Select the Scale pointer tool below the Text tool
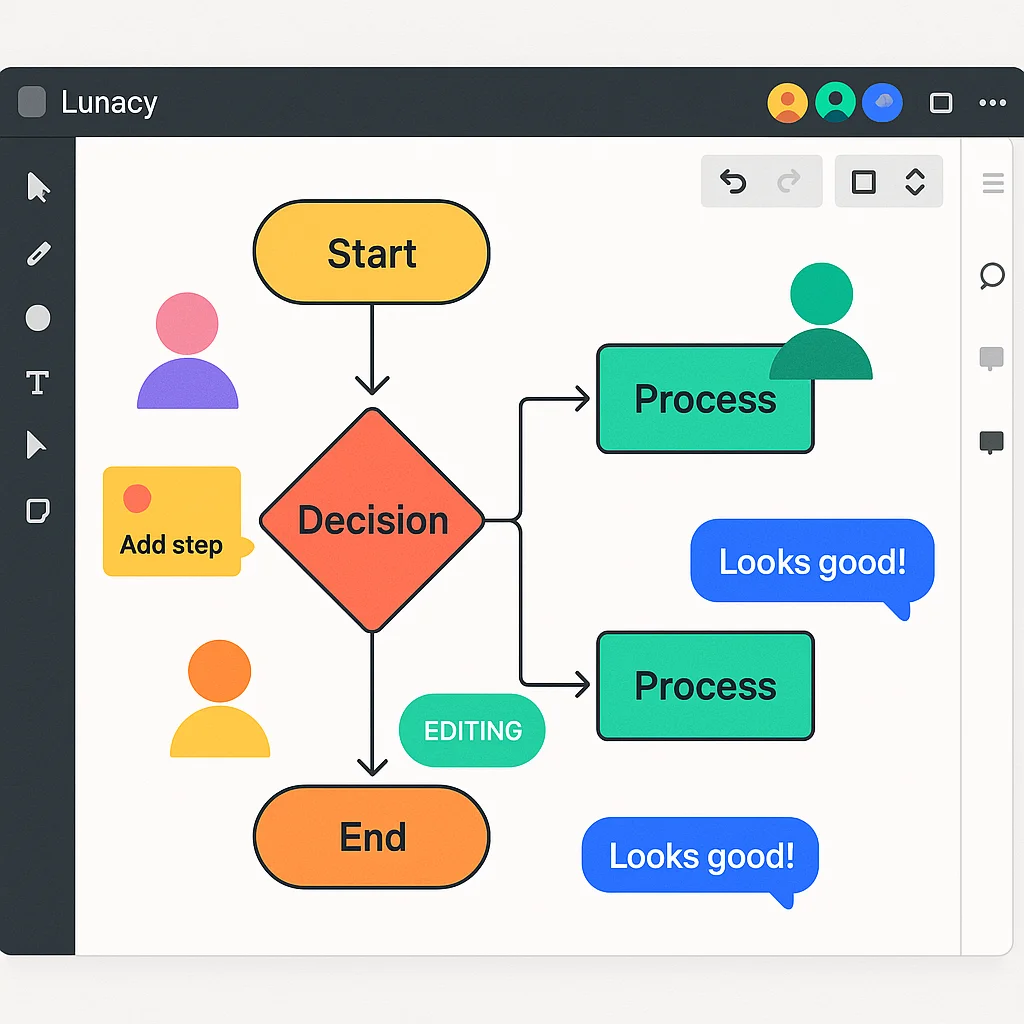The image size is (1024, 1024). click(x=37, y=446)
